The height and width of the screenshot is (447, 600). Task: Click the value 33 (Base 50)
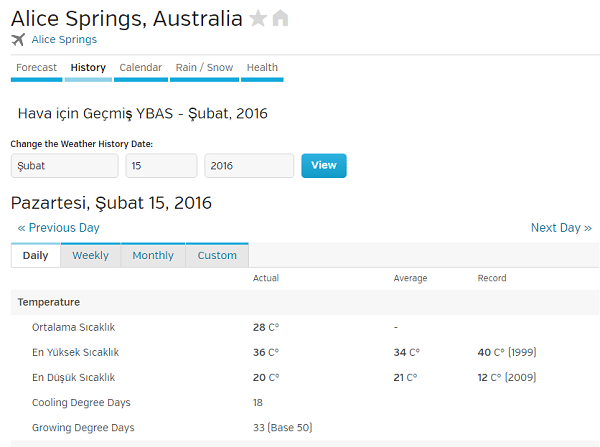(x=282, y=428)
